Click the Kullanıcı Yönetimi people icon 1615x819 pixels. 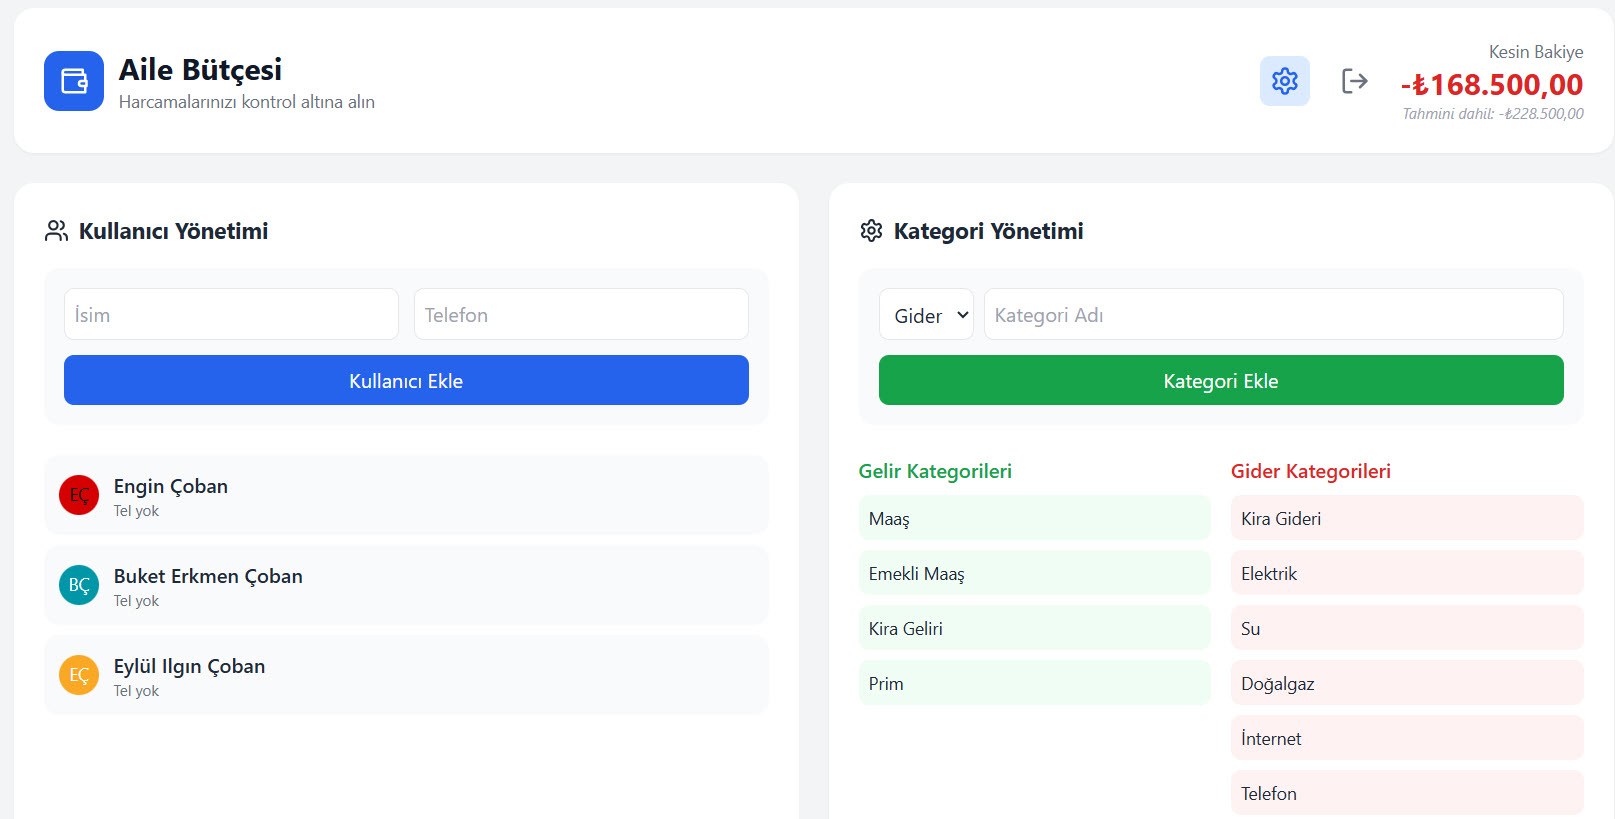click(57, 231)
